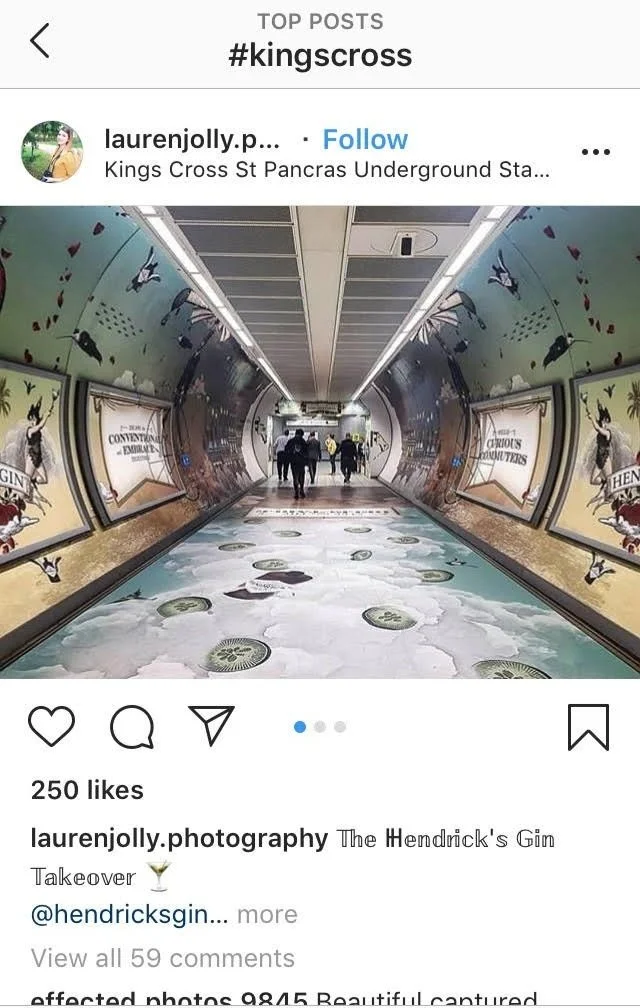Viewport: 640px width, 1008px height.
Task: Tap the back arrow icon
Action: (40, 40)
